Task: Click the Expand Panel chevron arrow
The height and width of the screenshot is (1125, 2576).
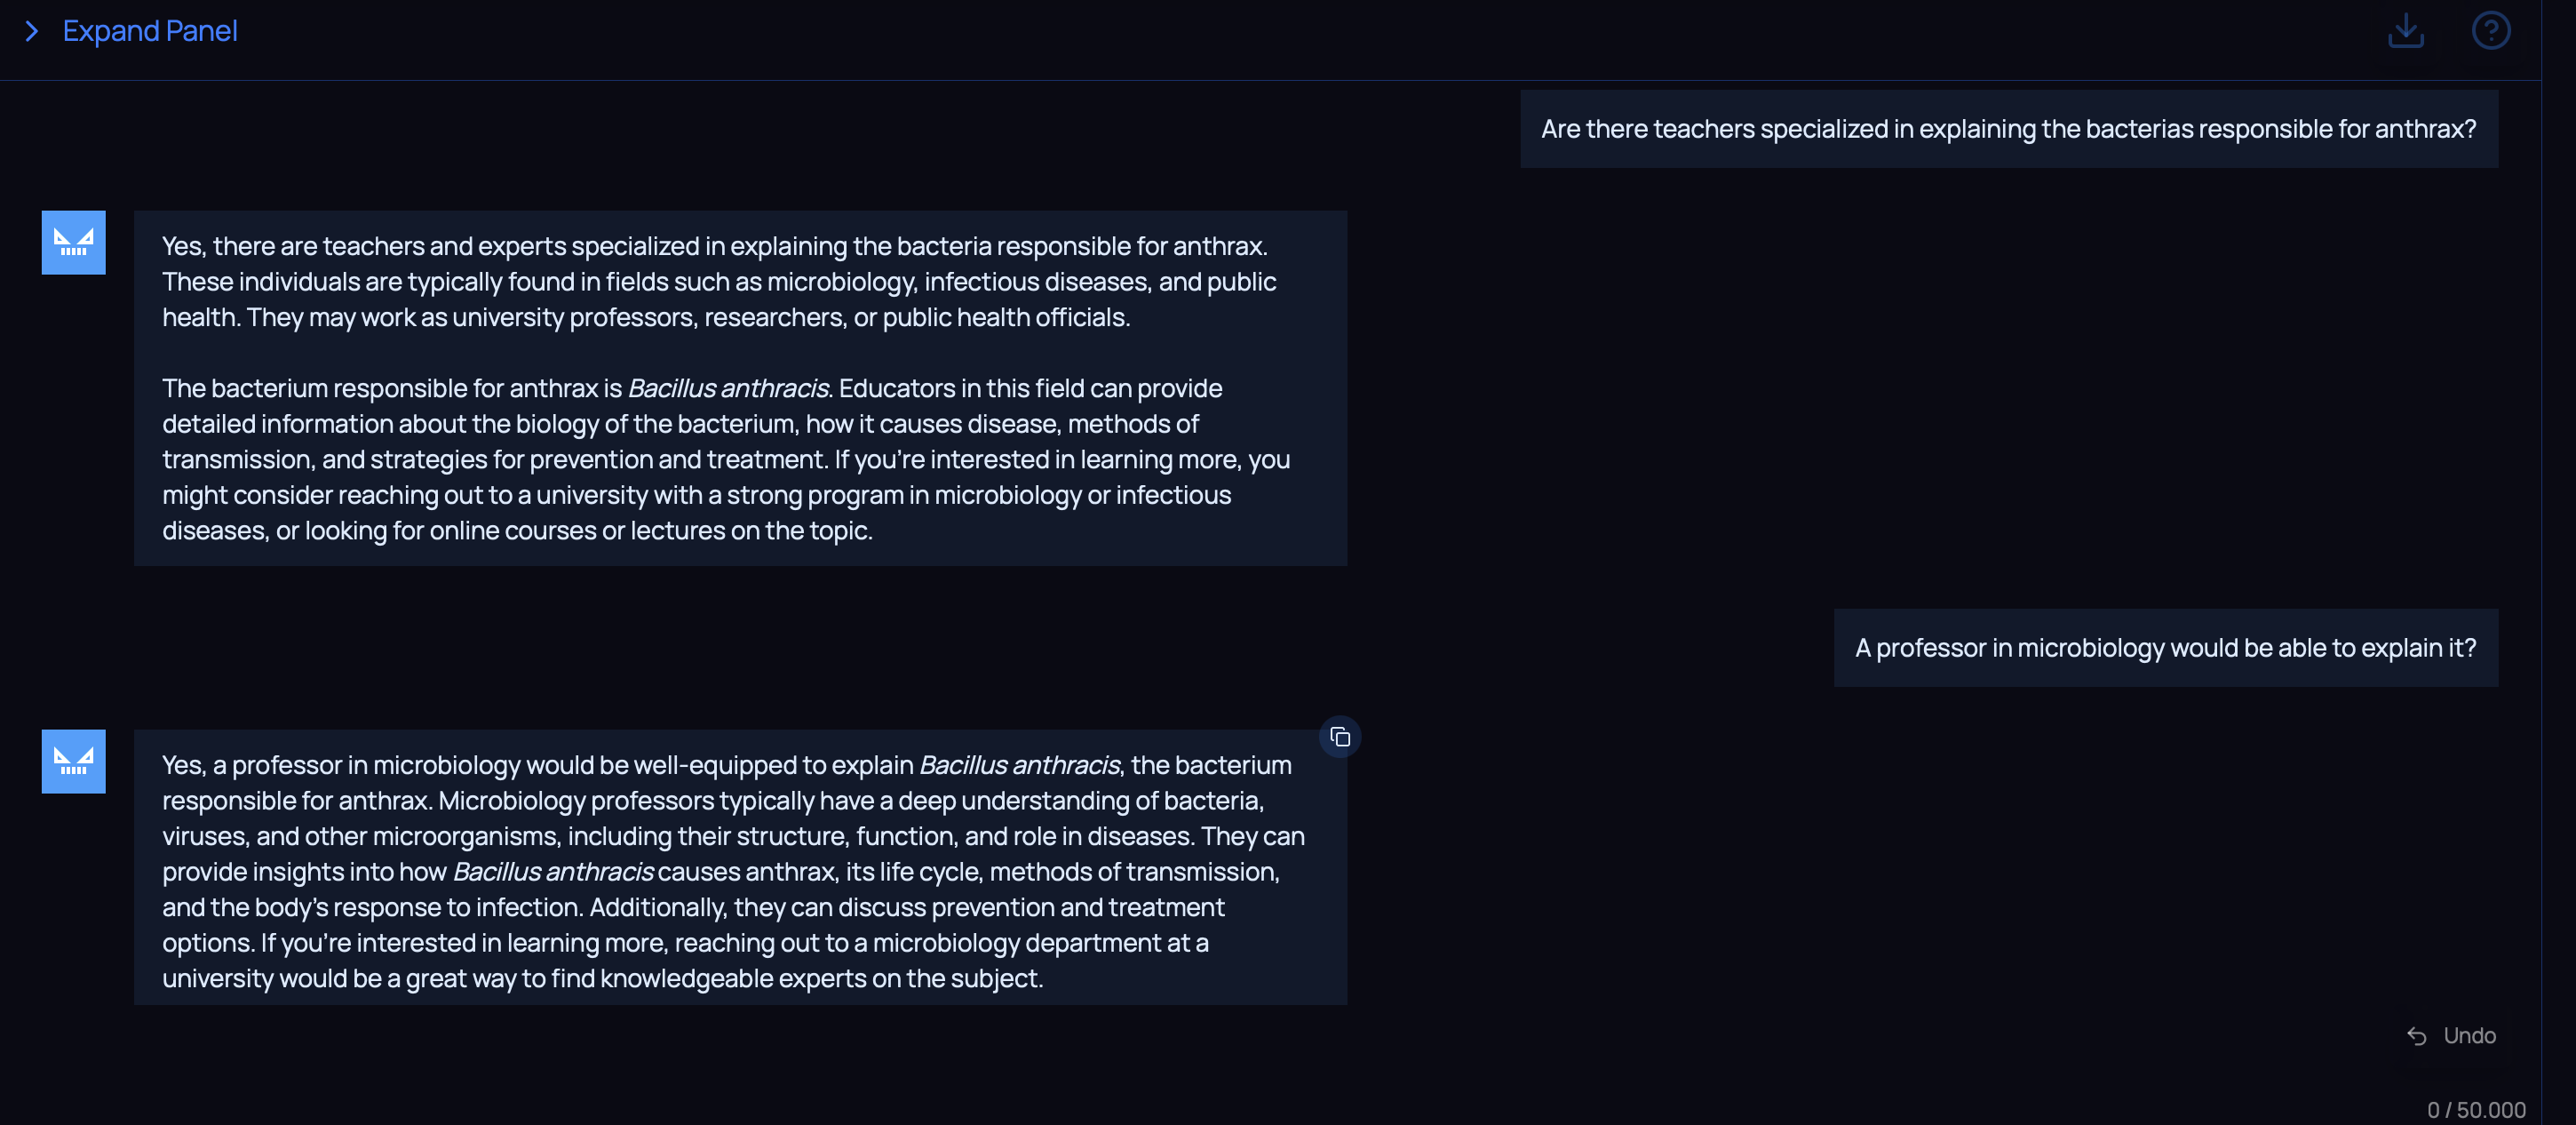Action: (32, 32)
